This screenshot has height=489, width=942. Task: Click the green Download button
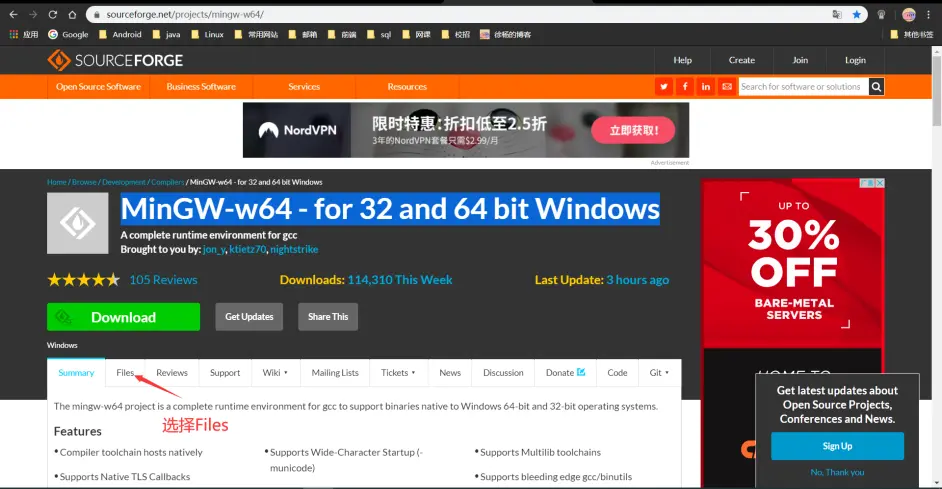tap(123, 317)
